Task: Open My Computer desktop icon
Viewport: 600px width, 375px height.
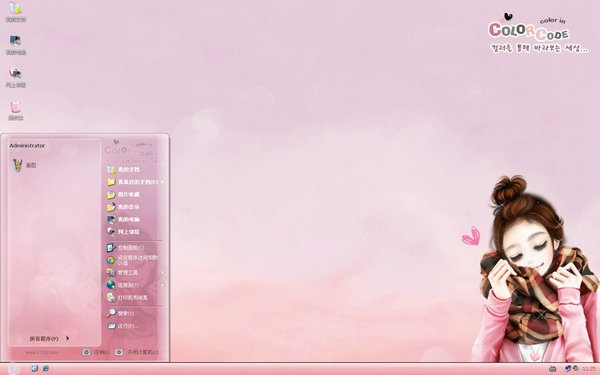Action: pos(16,45)
